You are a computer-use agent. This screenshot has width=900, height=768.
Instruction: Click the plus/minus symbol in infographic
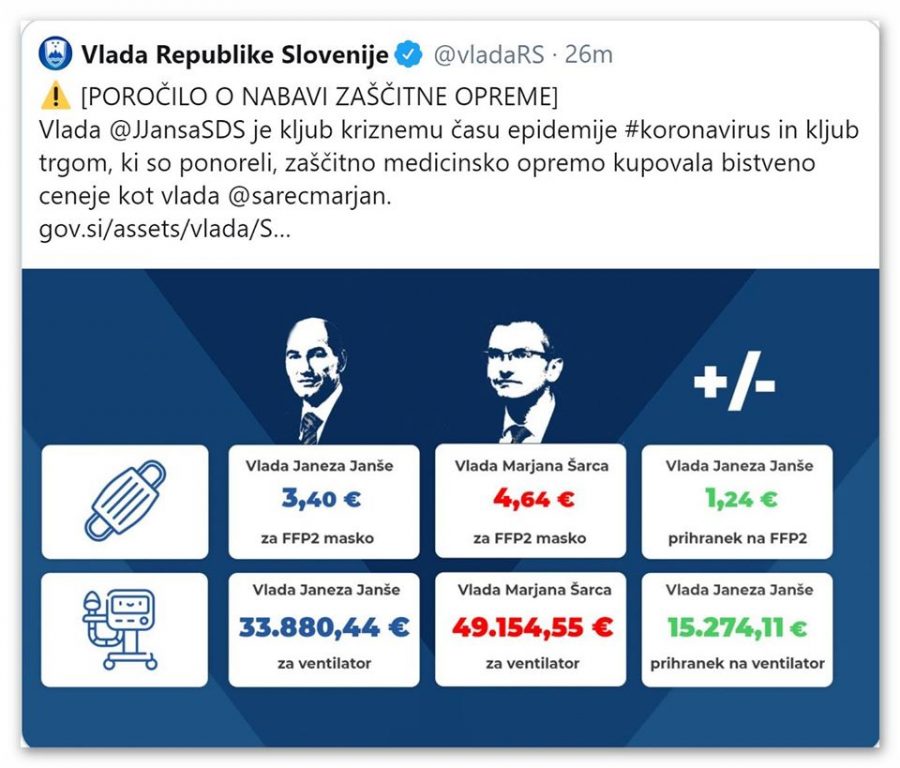[734, 381]
